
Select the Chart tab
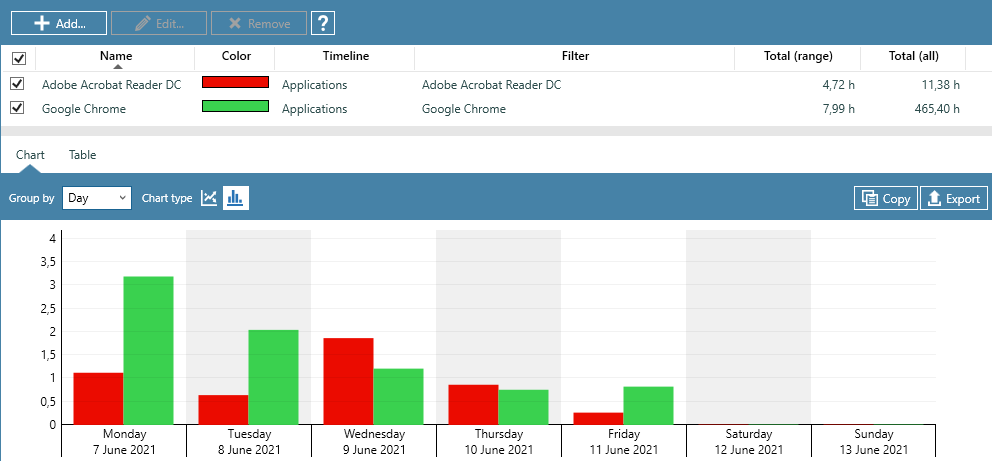[30, 155]
